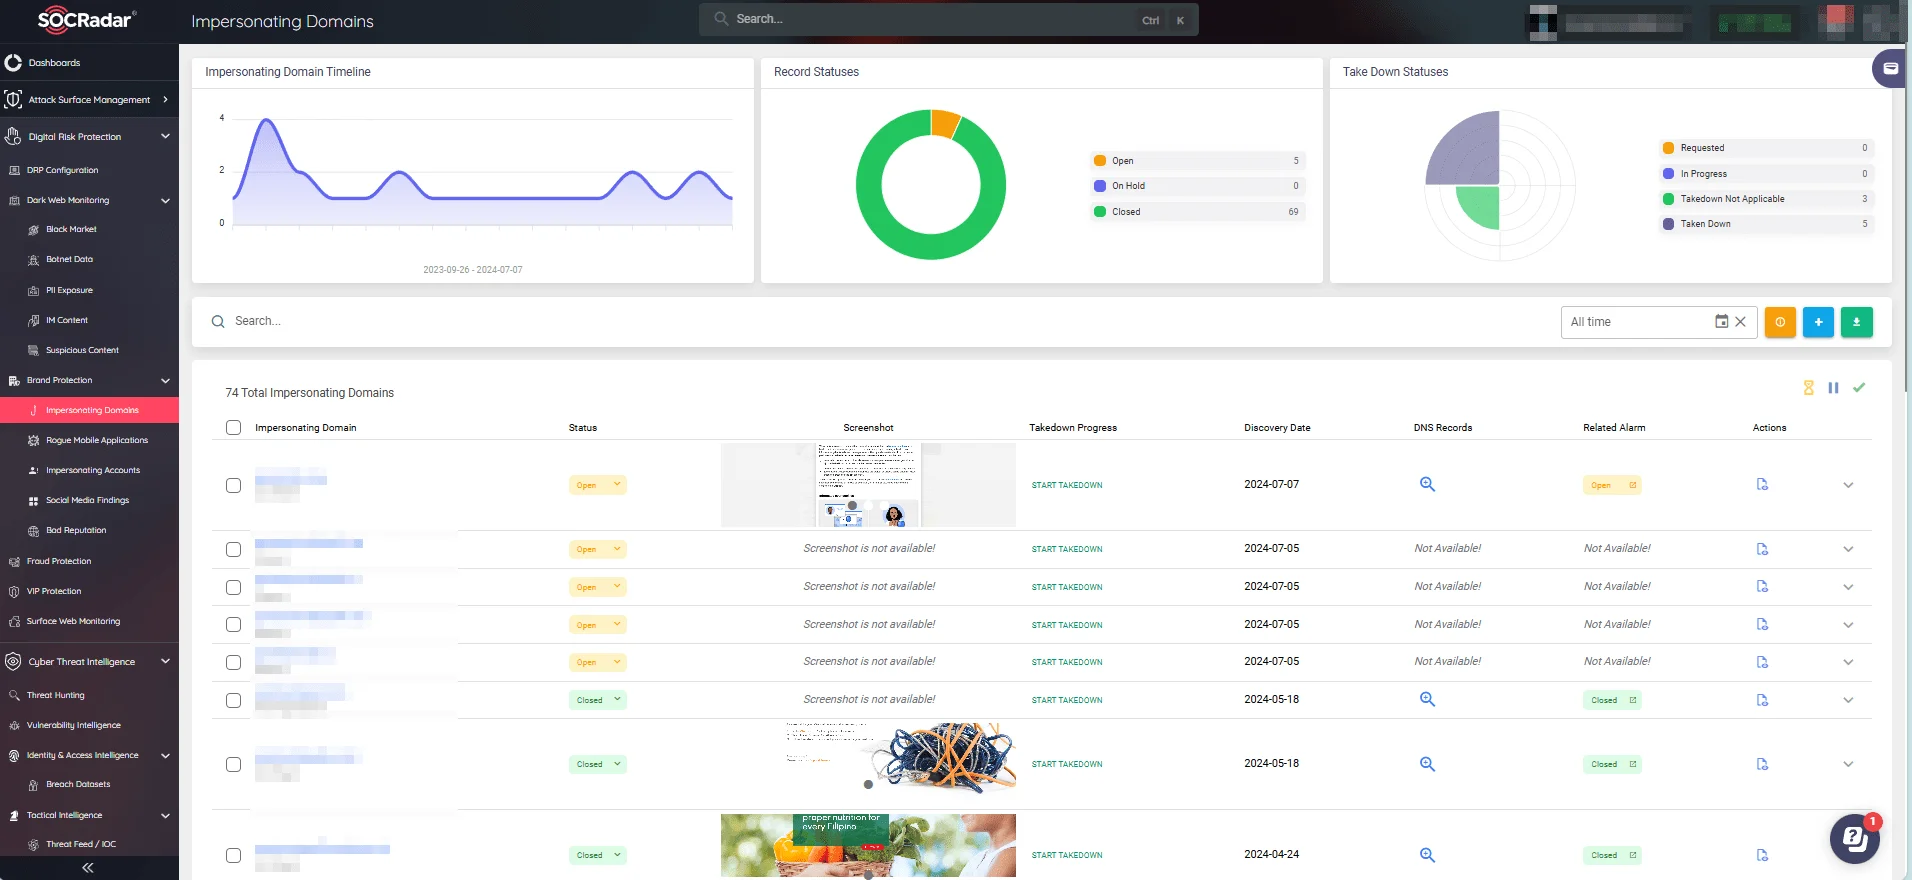
Task: Click the green export download button
Action: point(1857,322)
